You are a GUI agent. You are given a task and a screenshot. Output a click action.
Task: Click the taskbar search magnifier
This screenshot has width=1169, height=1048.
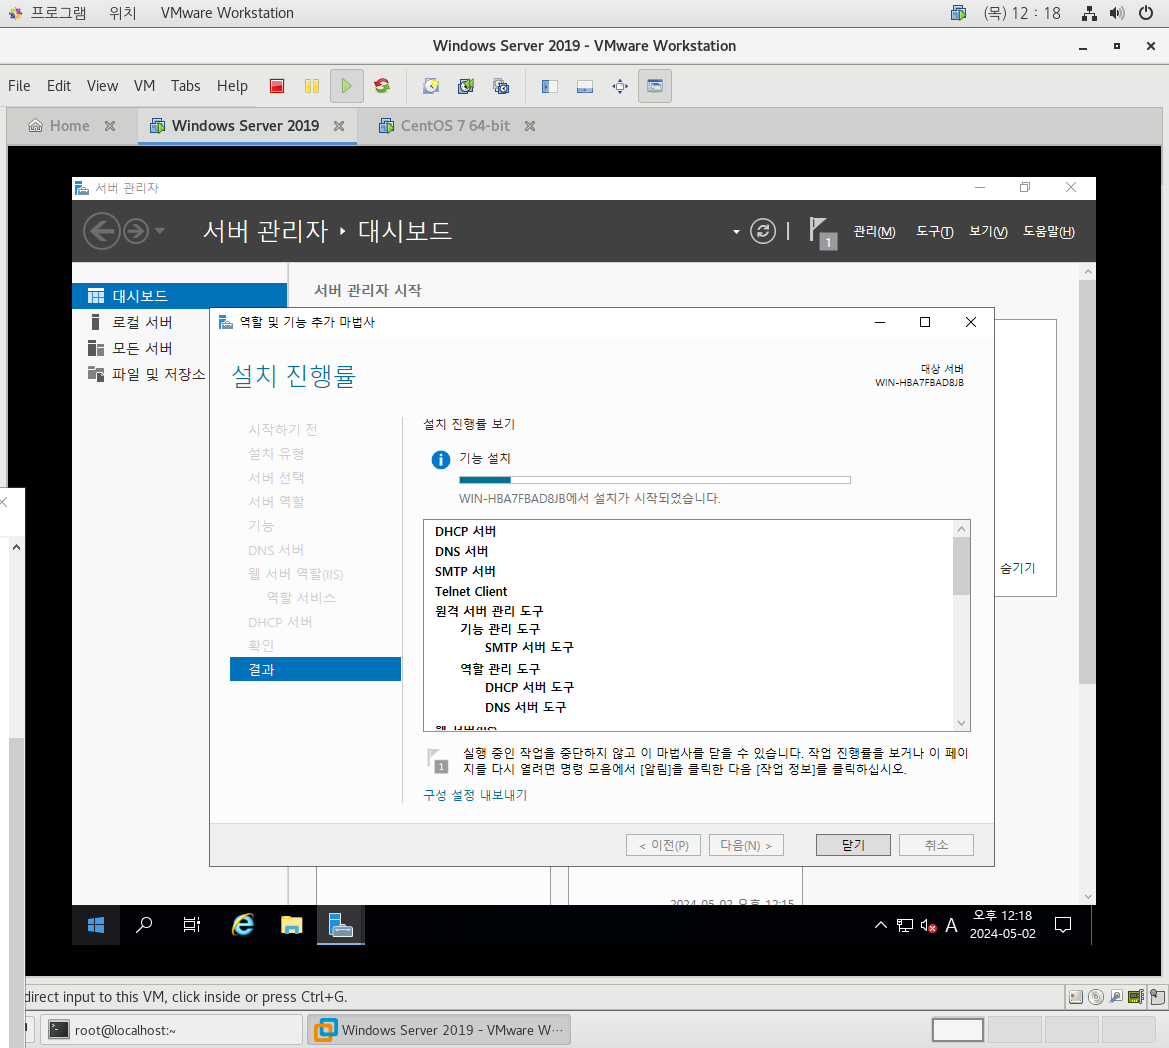point(144,925)
